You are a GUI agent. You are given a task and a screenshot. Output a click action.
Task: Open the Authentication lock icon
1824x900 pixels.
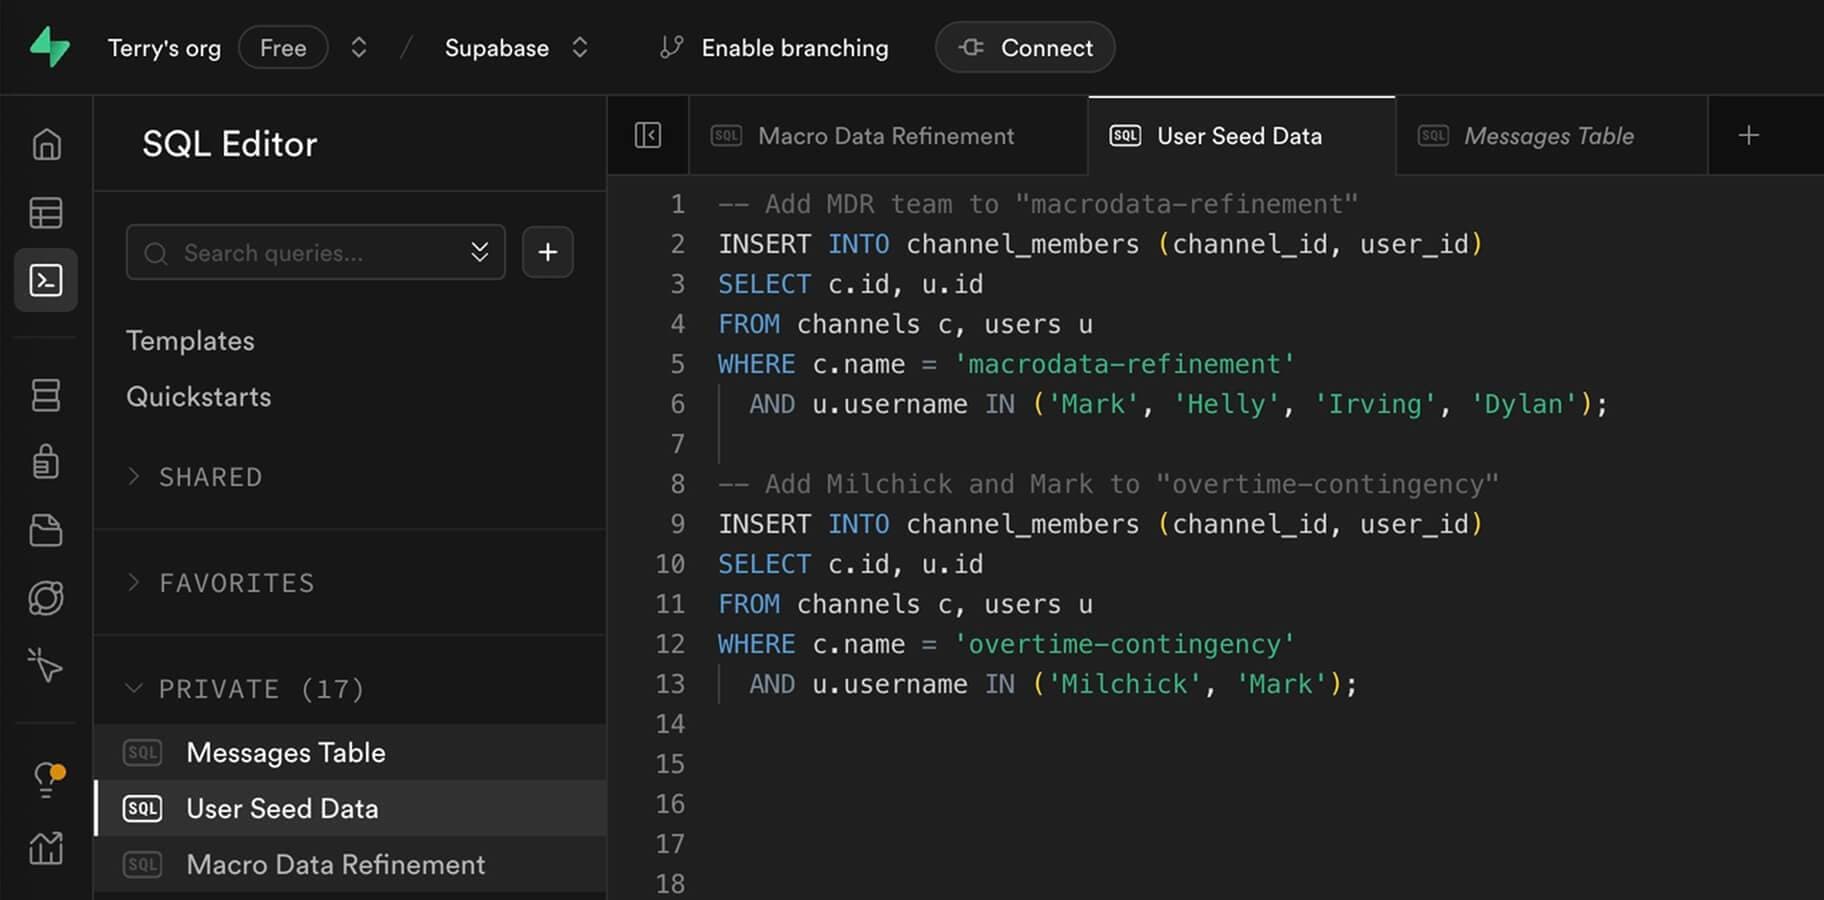pyautogui.click(x=46, y=462)
